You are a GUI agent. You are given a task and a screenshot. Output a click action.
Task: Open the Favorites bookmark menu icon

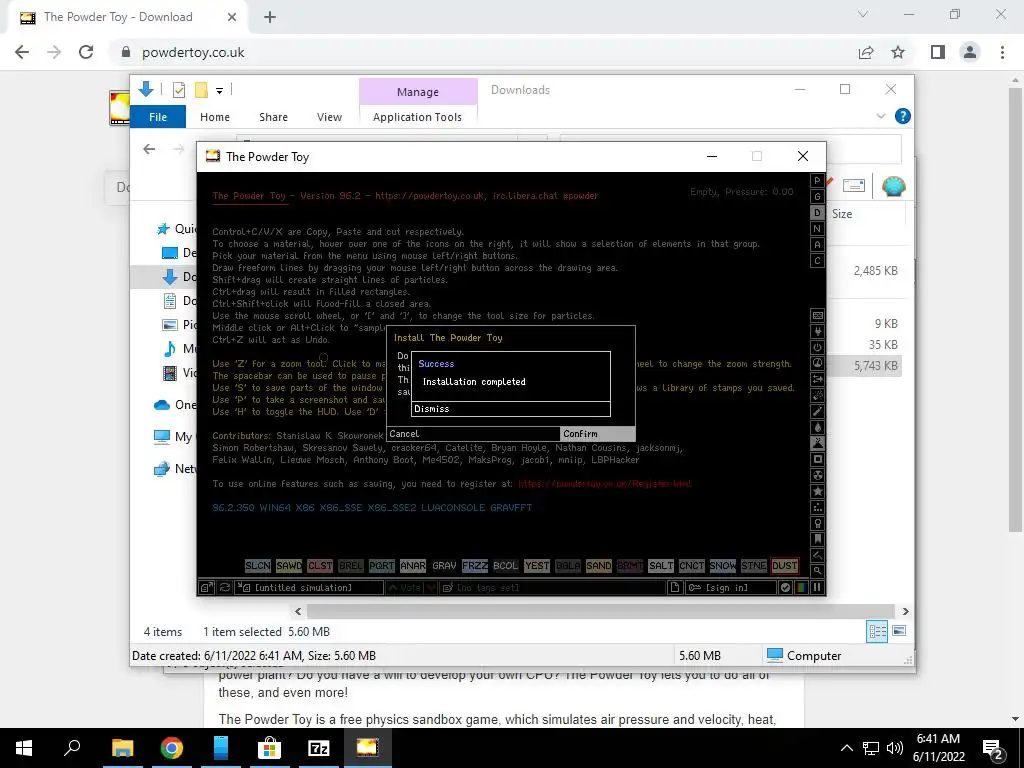point(817,539)
